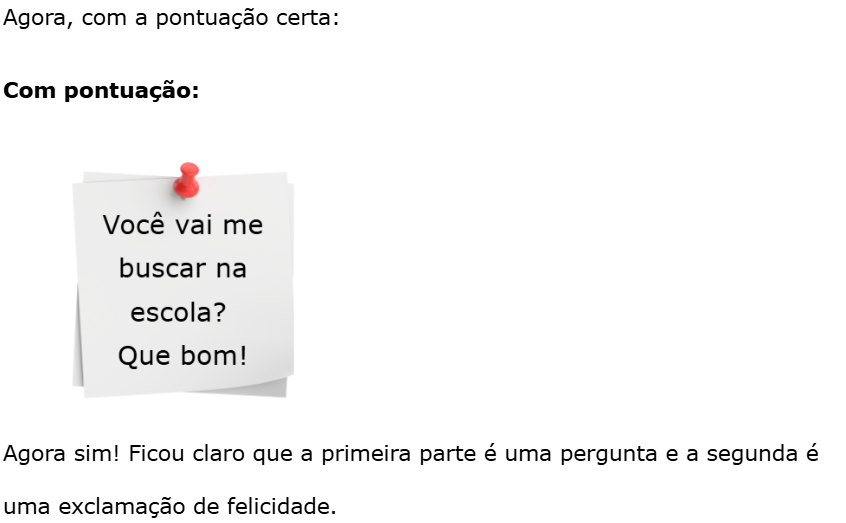Click the word 'Você' on the note
The height and width of the screenshot is (523, 846).
pos(134,225)
